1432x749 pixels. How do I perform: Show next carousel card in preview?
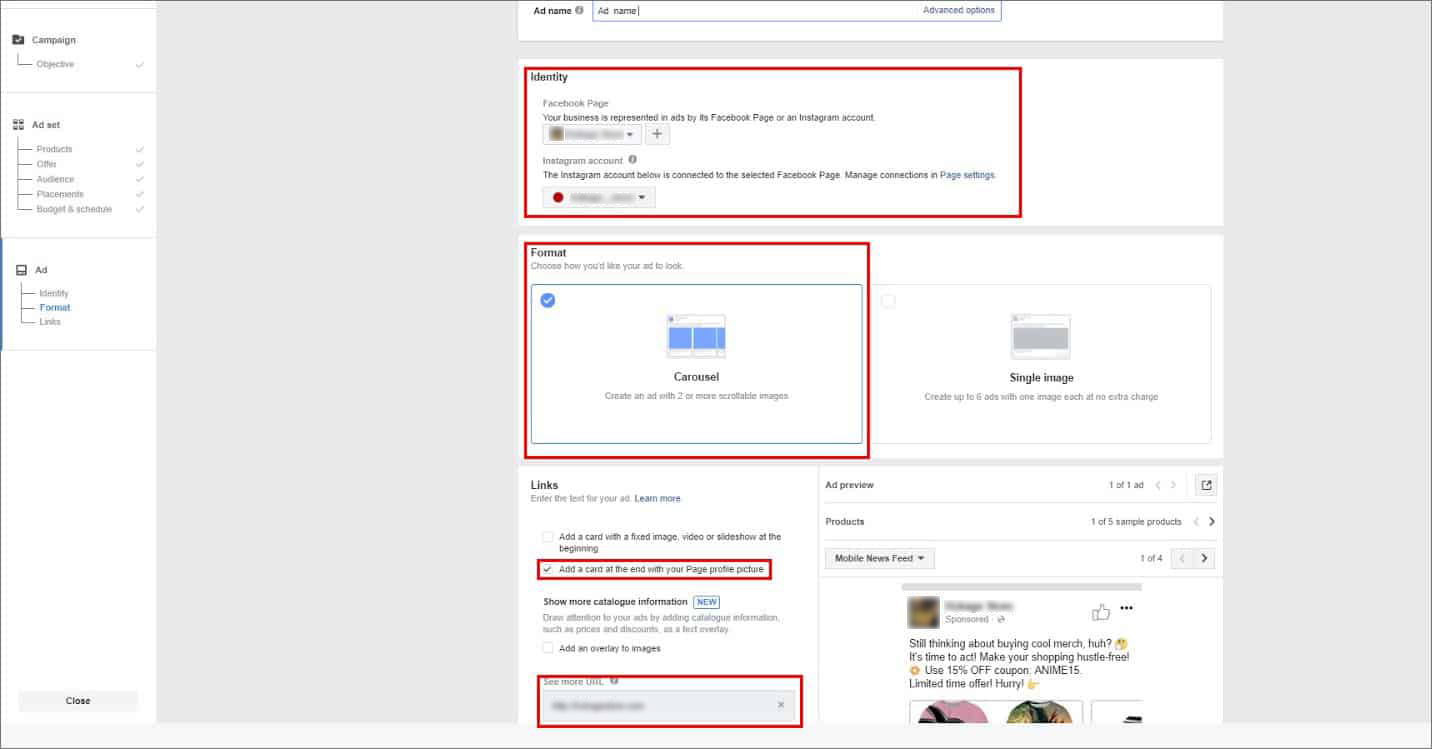[1205, 558]
